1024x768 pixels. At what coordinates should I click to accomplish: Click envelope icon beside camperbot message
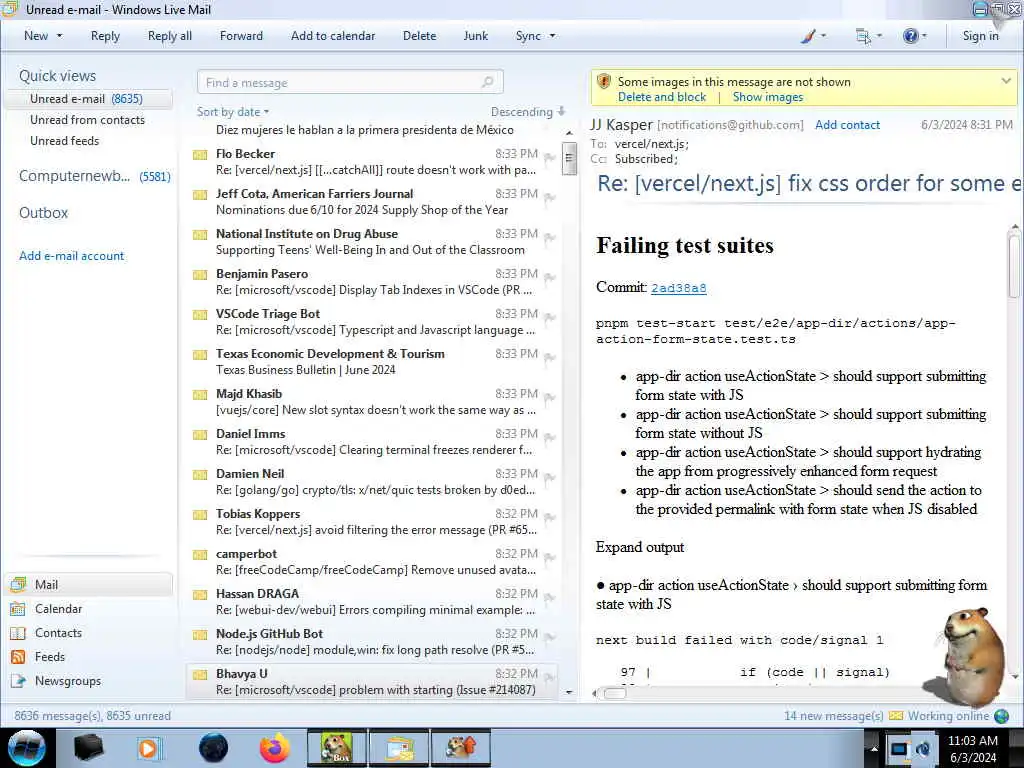pyautogui.click(x=200, y=555)
